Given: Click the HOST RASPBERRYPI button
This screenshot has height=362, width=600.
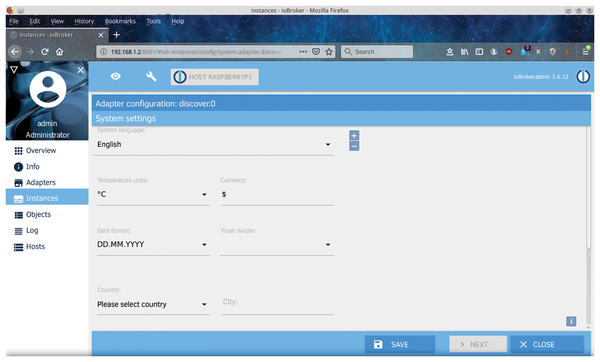Looking at the screenshot, I should click(x=215, y=77).
